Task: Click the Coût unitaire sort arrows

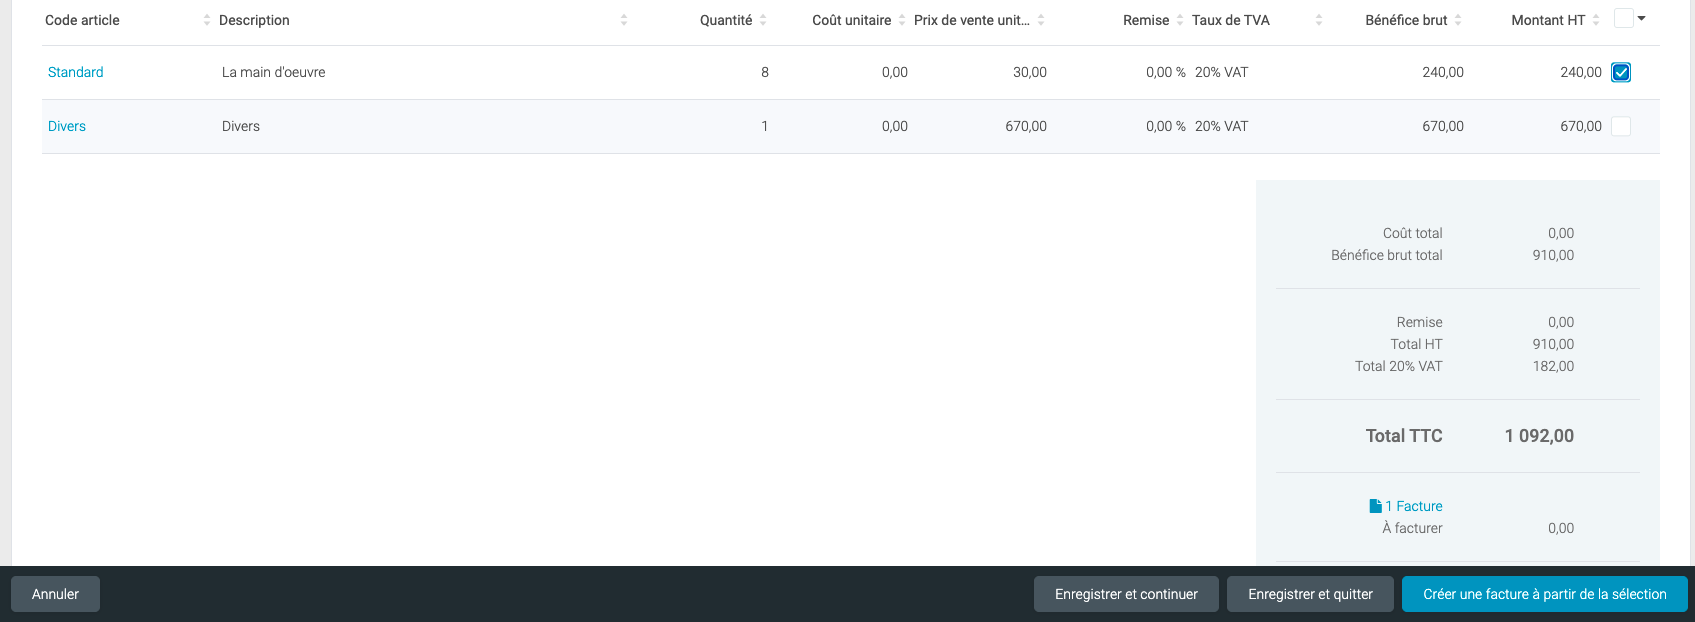Action: pos(902,20)
